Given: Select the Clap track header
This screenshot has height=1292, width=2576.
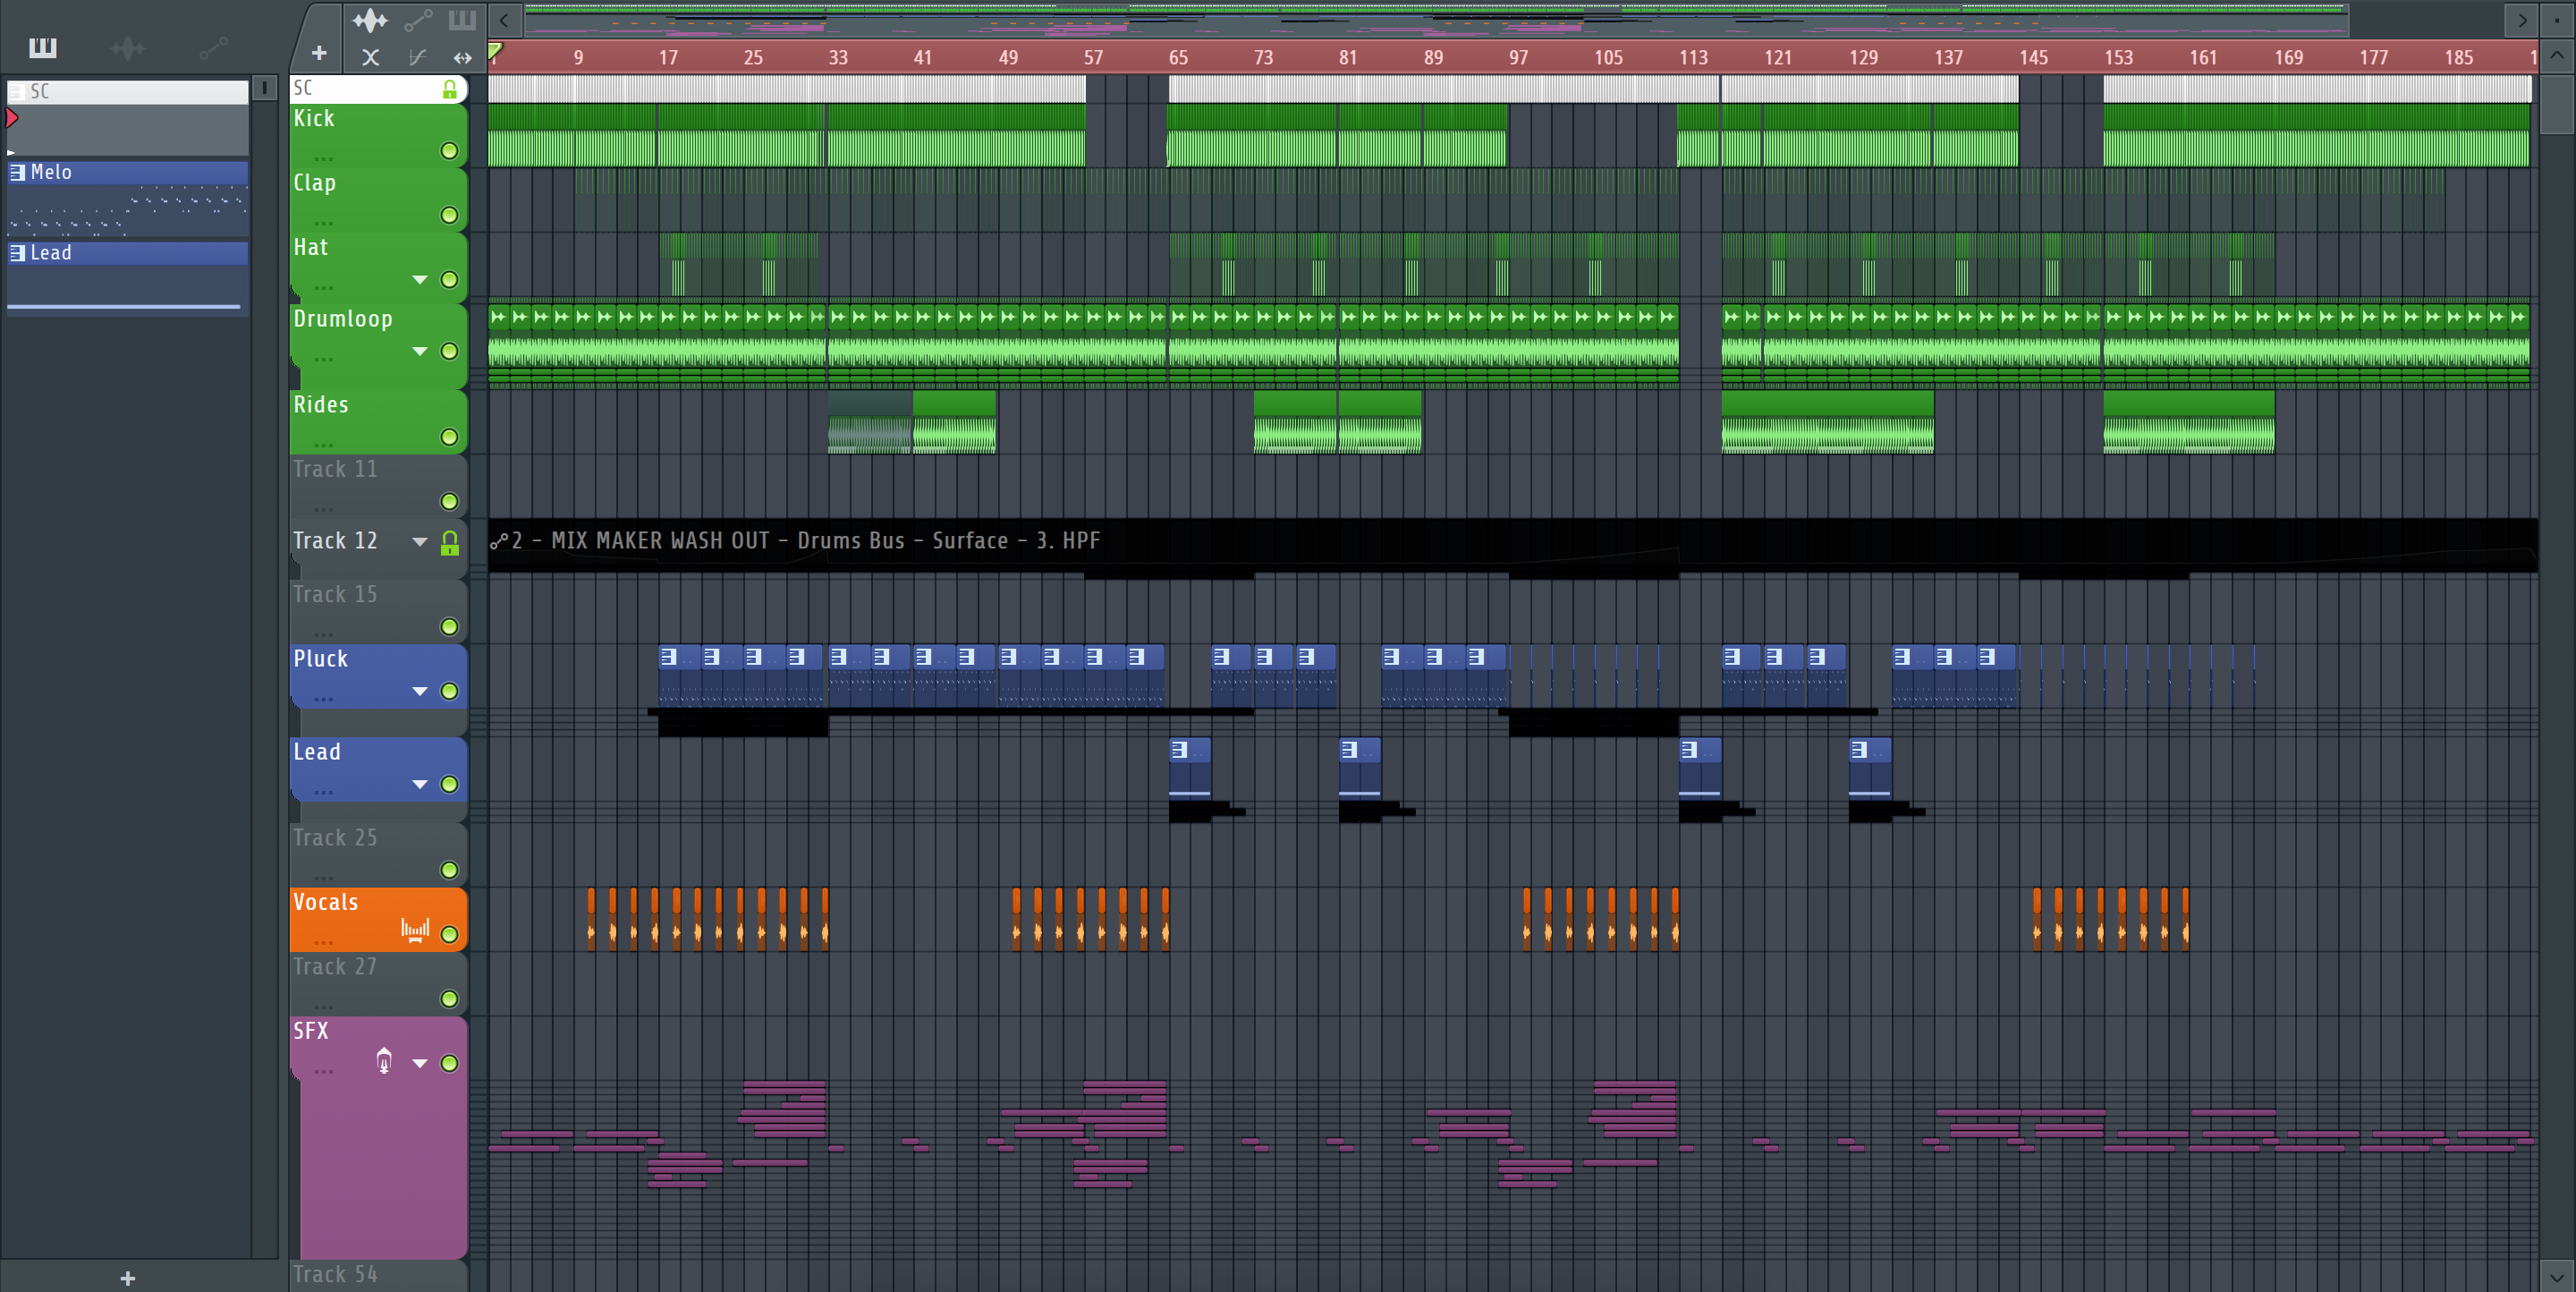Looking at the screenshot, I should click(x=378, y=200).
